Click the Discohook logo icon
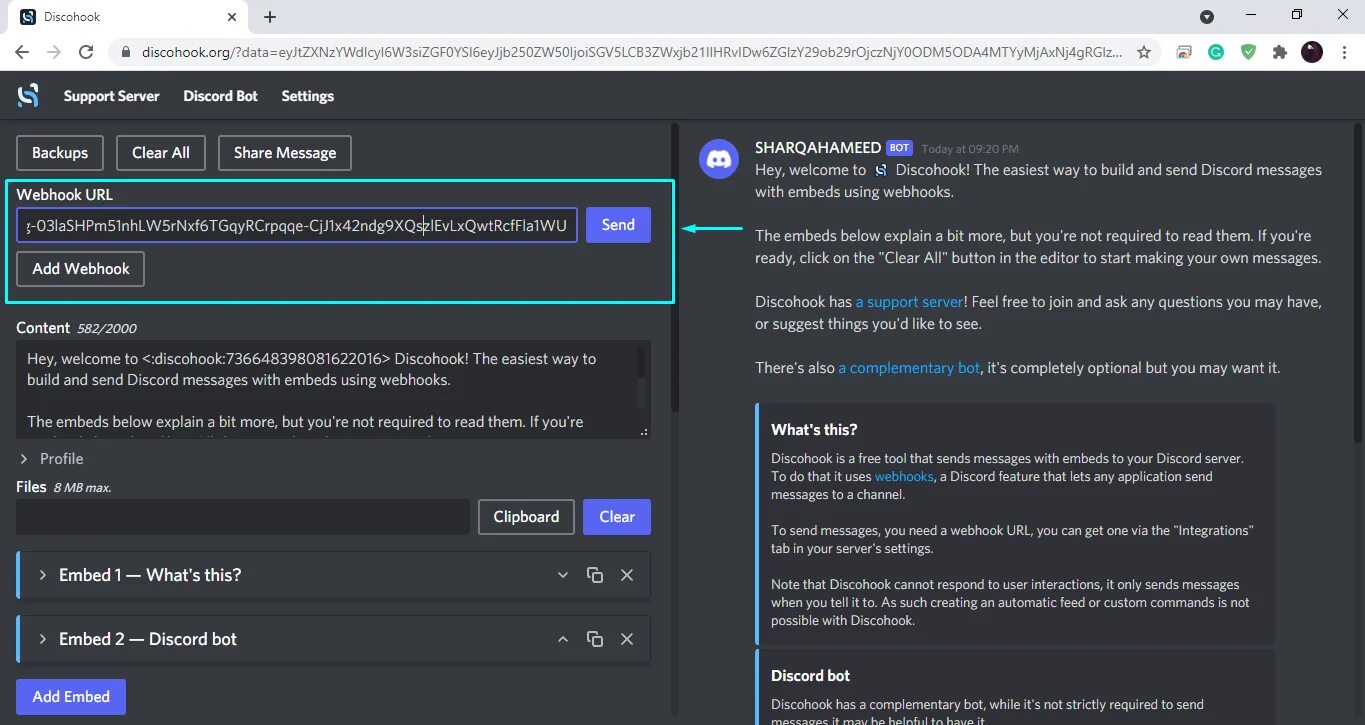Screen dimensions: 1365x725 pos(28,96)
